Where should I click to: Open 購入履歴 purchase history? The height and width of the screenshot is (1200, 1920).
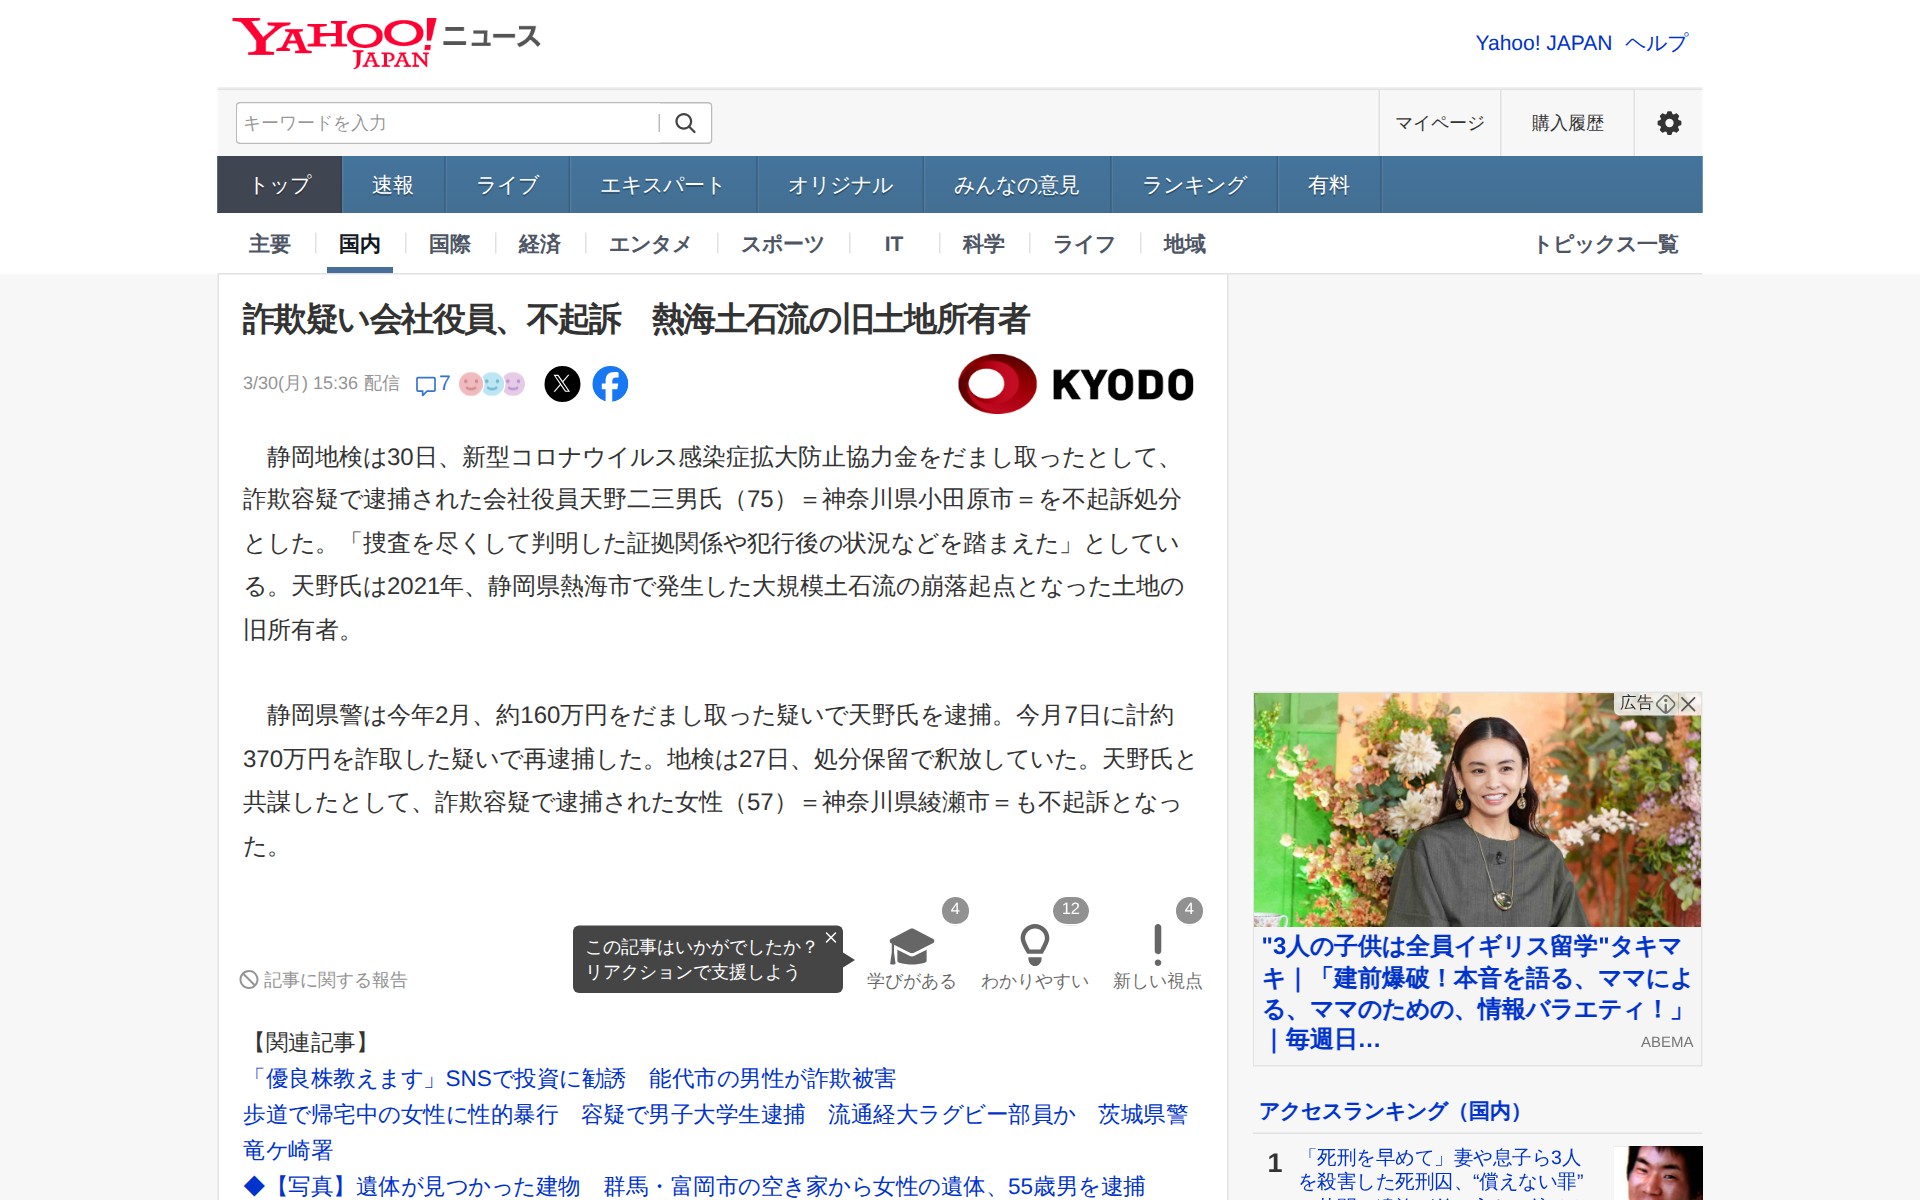click(1567, 123)
